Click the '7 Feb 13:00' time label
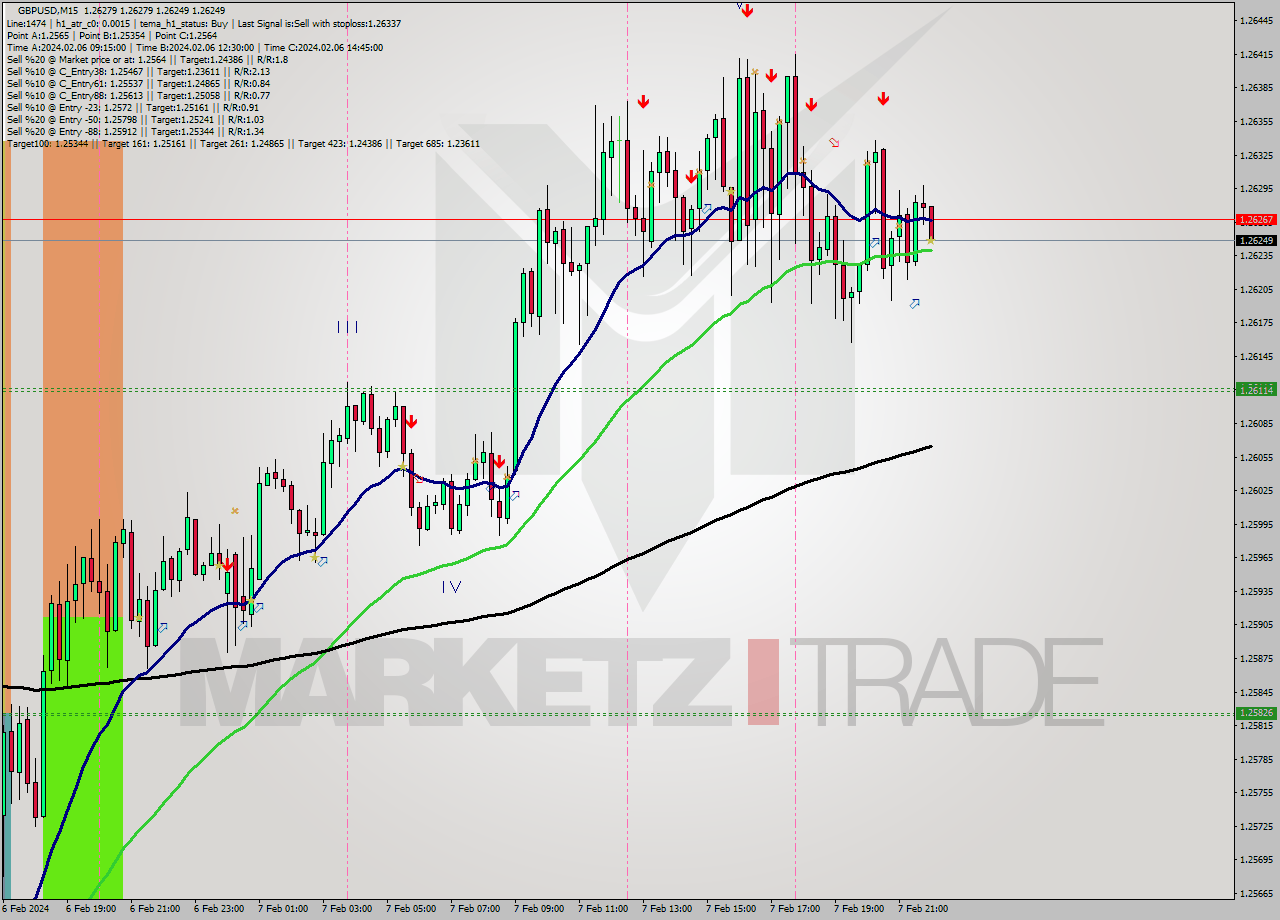The height and width of the screenshot is (920, 1280). (x=667, y=909)
